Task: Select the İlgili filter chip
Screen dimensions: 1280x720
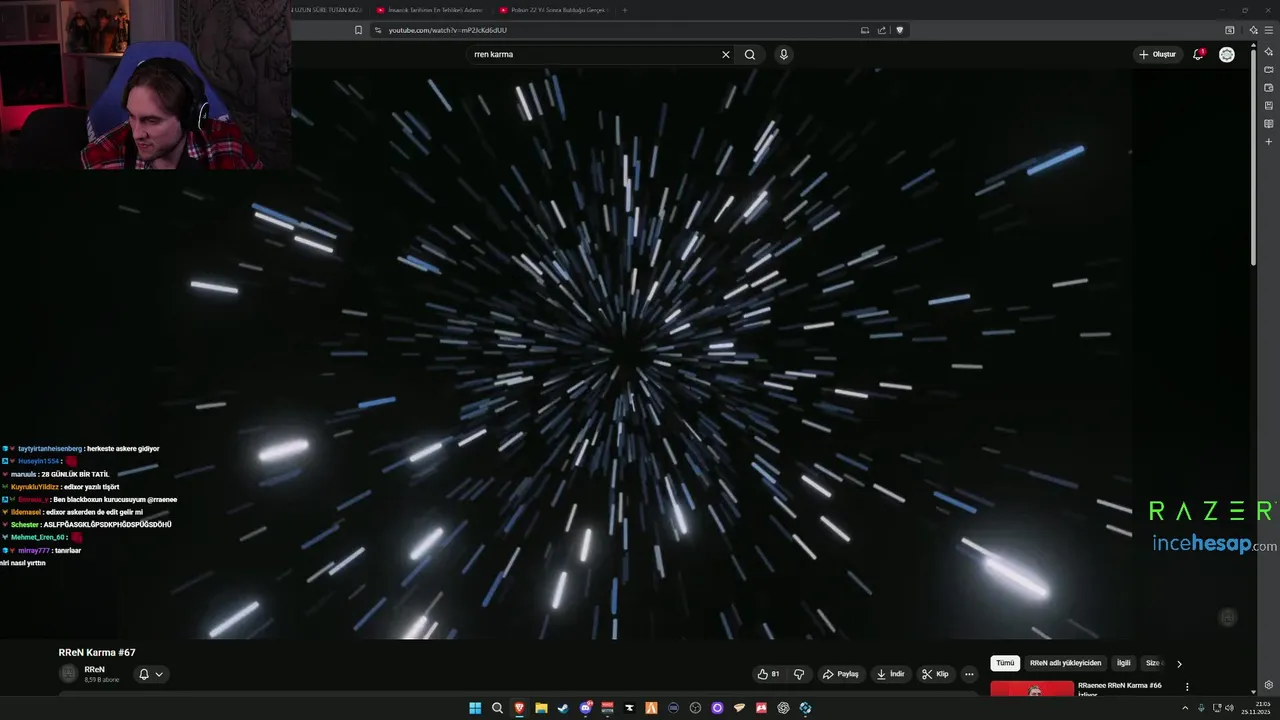Action: point(1124,663)
